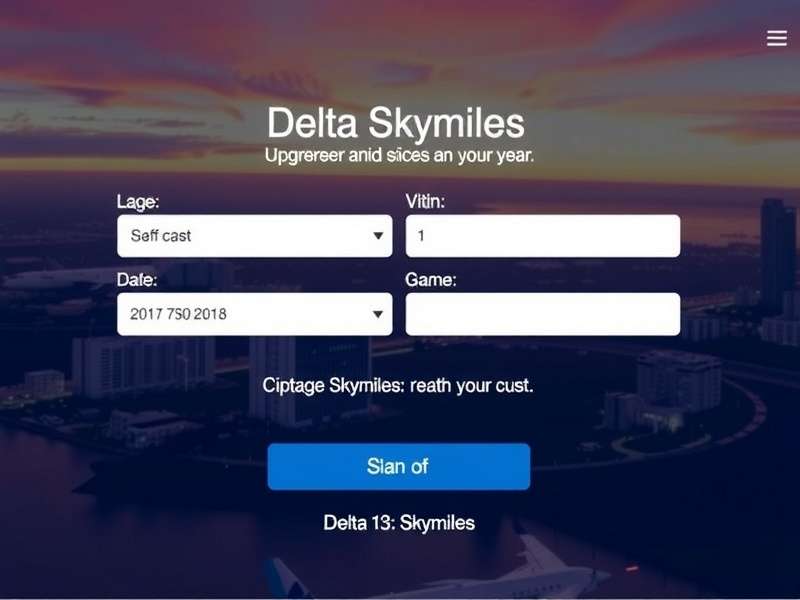This screenshot has height=600, width=800.
Task: Click the Ciptage Skymiles text line
Action: [398, 386]
